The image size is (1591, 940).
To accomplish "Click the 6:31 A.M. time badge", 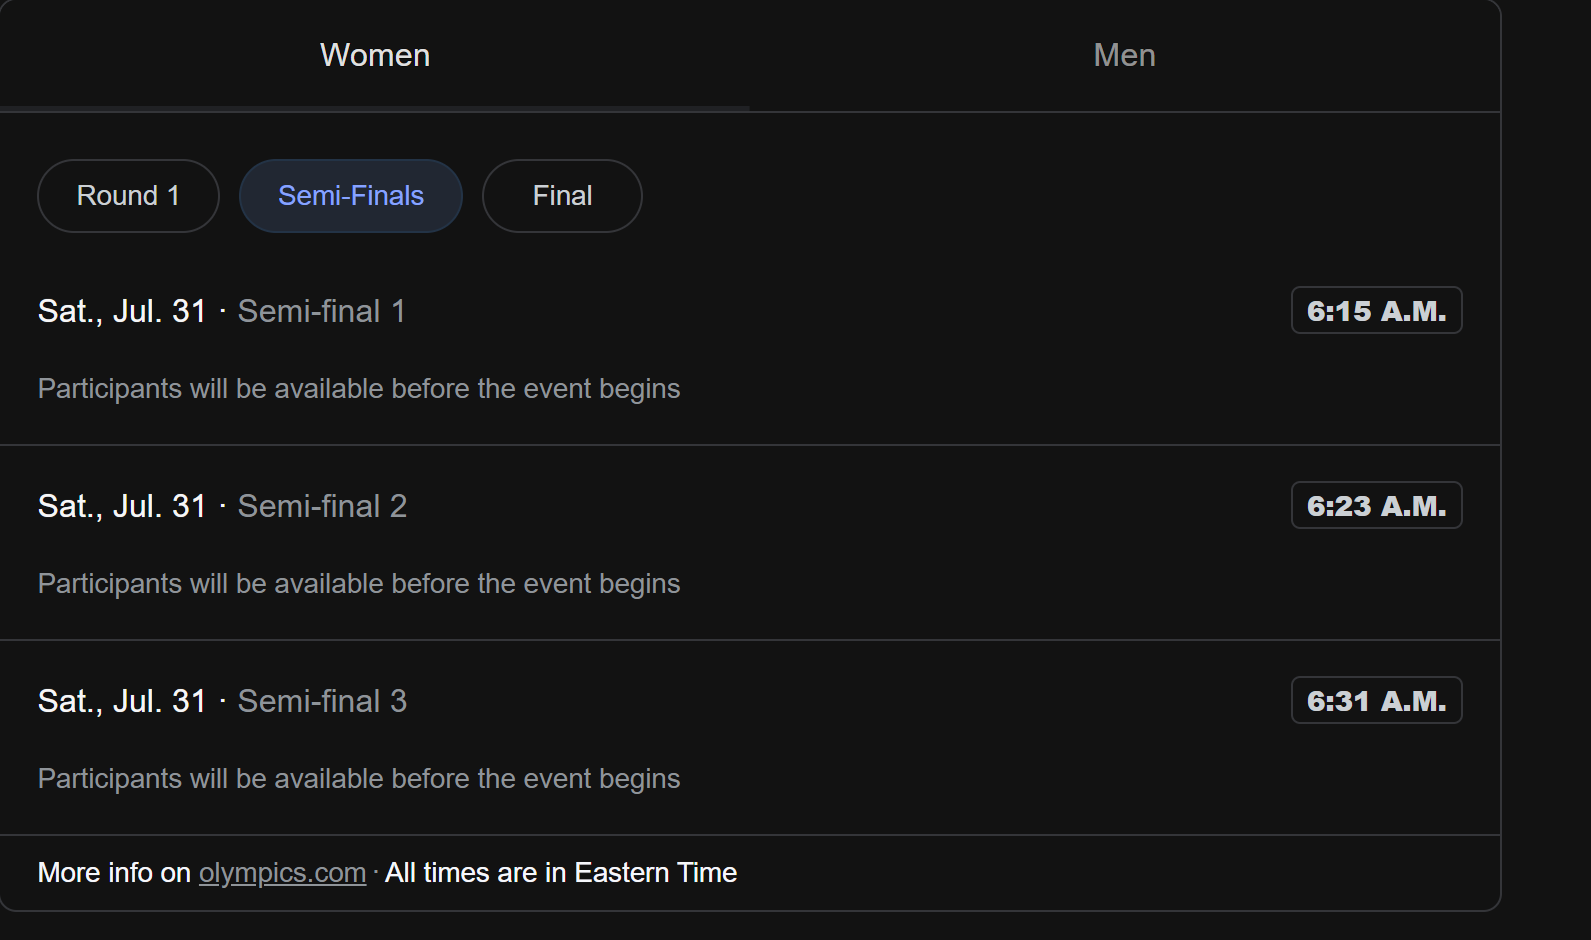I will [1376, 701].
